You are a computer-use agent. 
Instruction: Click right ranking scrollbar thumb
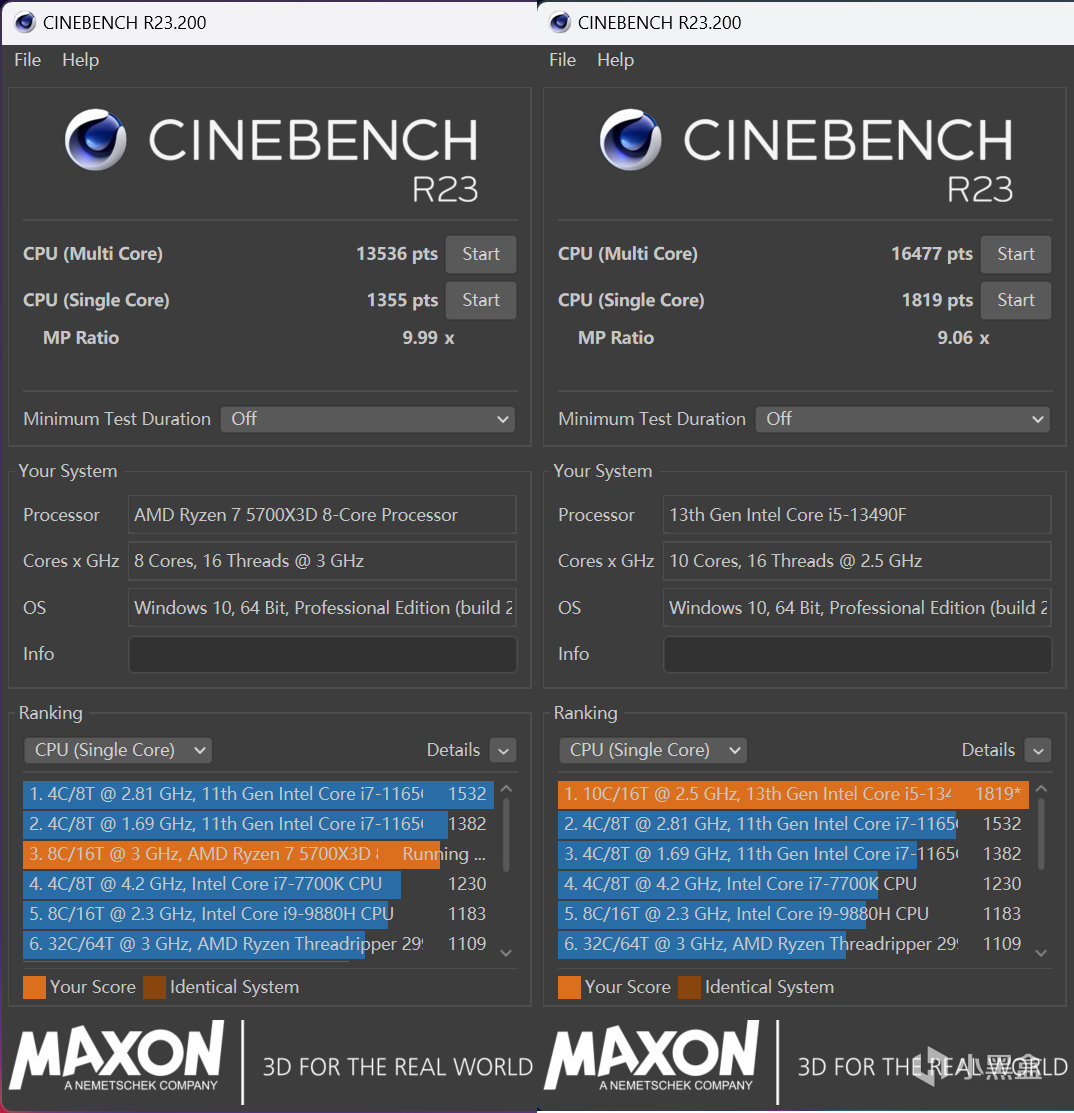[1041, 835]
